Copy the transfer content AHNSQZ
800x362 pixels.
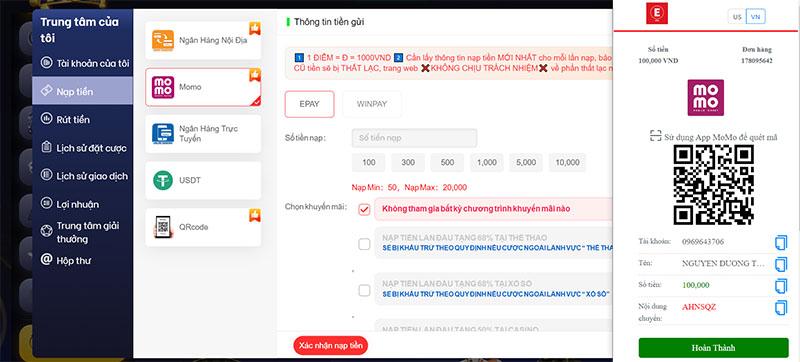click(x=781, y=307)
